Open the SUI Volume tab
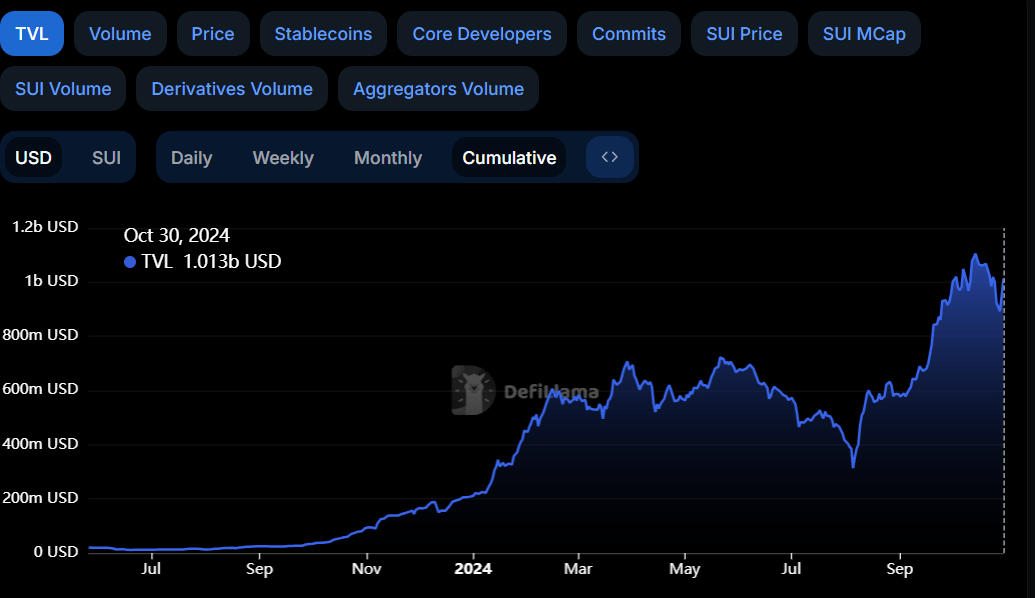The image size is (1035, 598). pyautogui.click(x=63, y=88)
